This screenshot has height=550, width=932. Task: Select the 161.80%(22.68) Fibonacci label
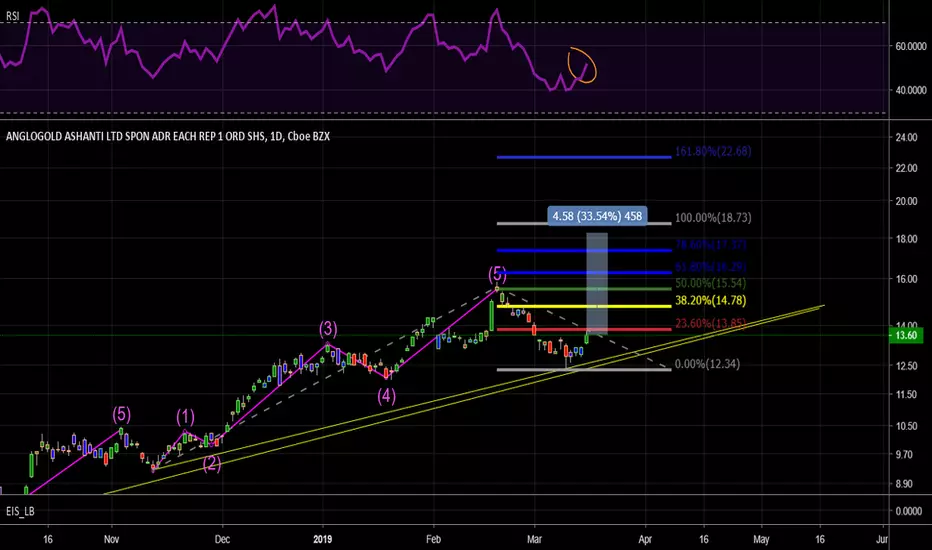[713, 151]
